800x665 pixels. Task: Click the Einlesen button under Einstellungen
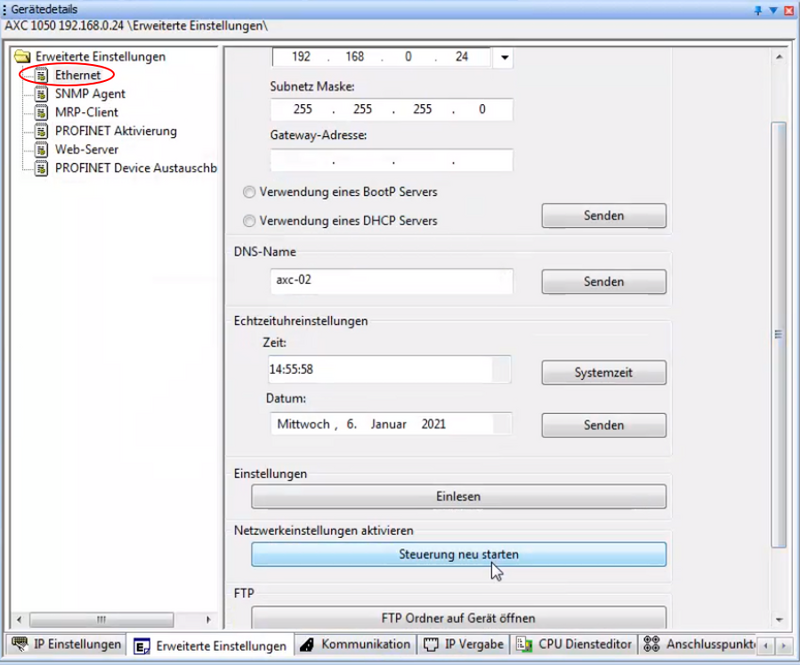click(458, 496)
